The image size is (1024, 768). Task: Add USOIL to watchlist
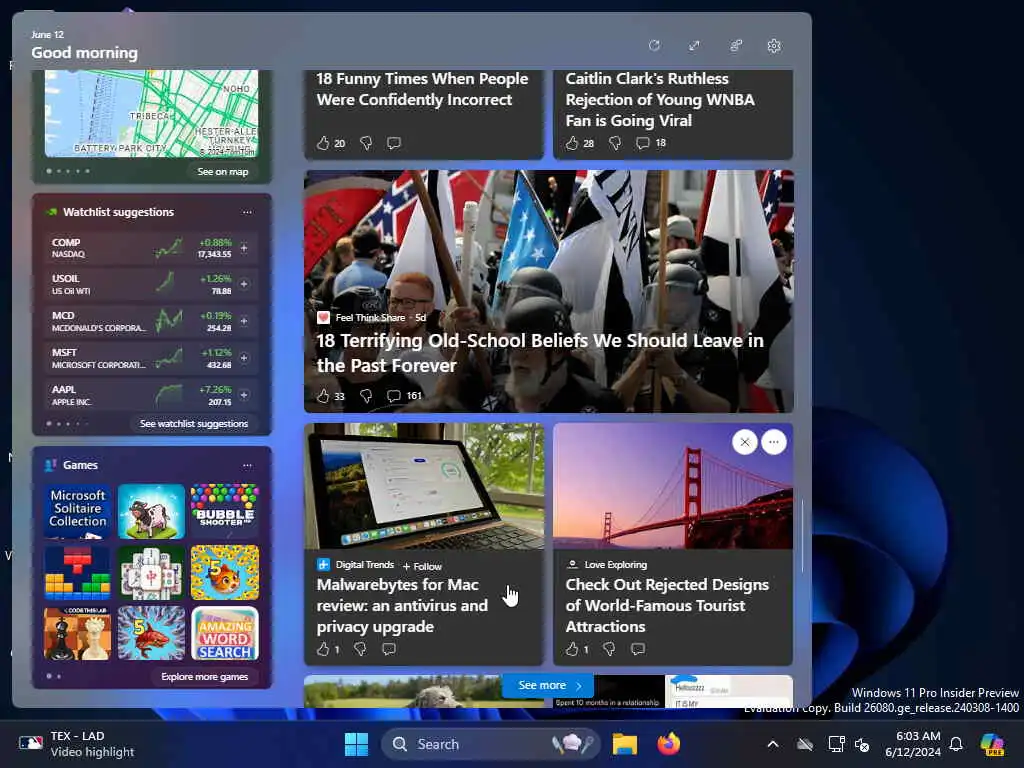(244, 284)
